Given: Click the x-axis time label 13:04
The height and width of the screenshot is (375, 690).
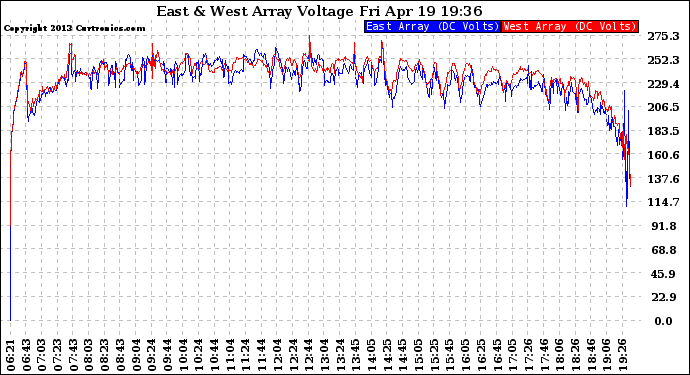Looking at the screenshot, I should click(x=324, y=355).
